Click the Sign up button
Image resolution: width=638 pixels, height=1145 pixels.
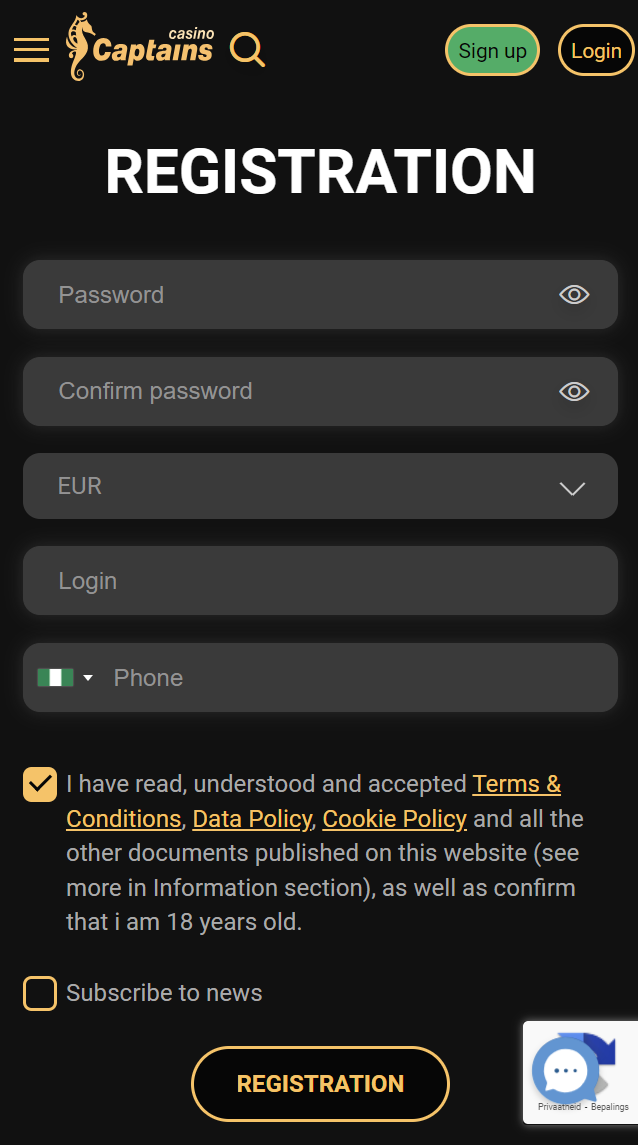pos(492,50)
